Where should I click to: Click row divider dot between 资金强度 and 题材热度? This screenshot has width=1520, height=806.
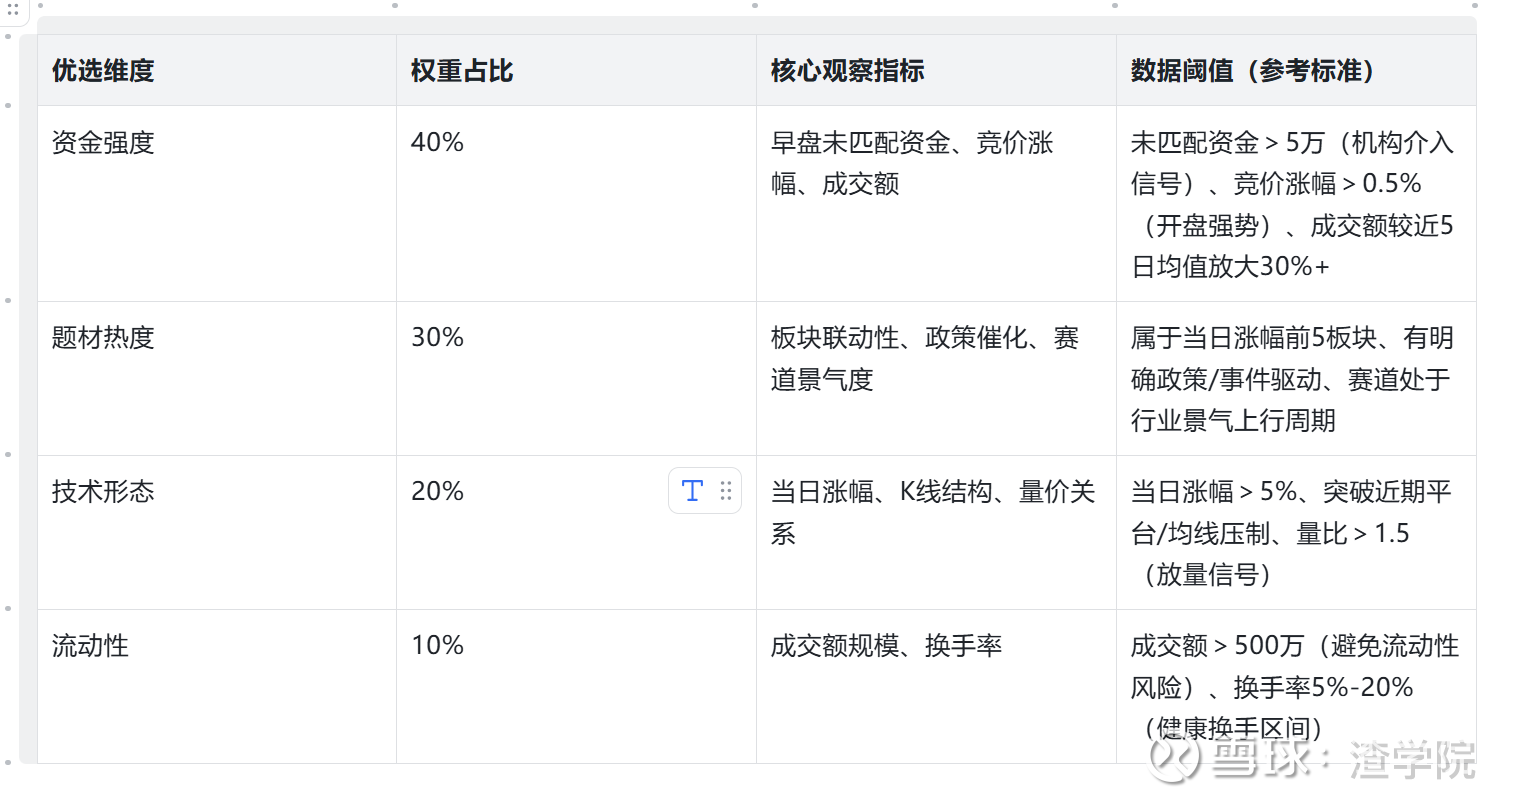8,300
